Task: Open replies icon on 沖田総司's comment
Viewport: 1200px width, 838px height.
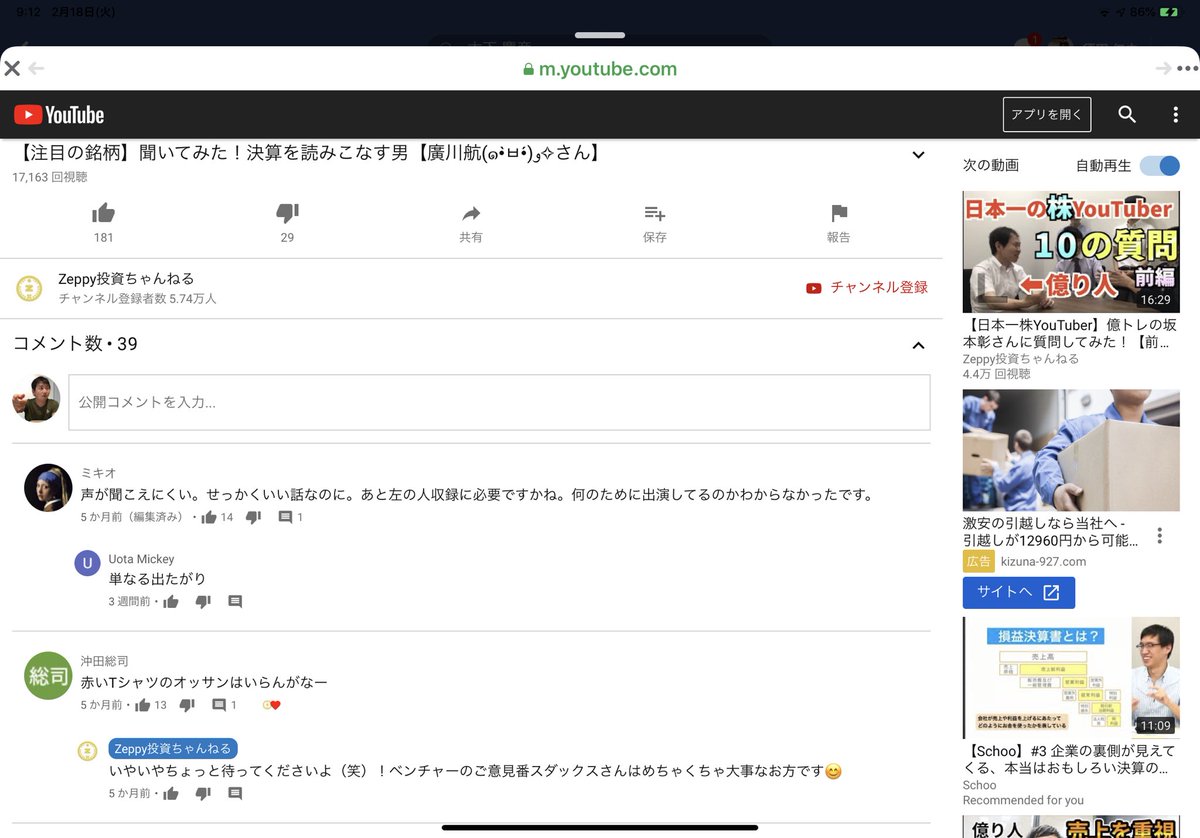Action: point(219,705)
